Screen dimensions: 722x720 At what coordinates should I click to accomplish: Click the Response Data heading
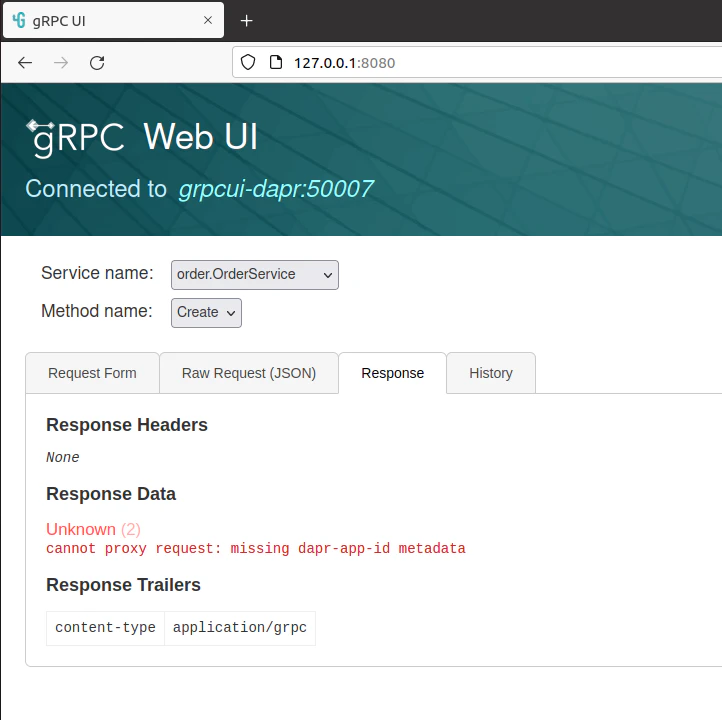tap(111, 494)
